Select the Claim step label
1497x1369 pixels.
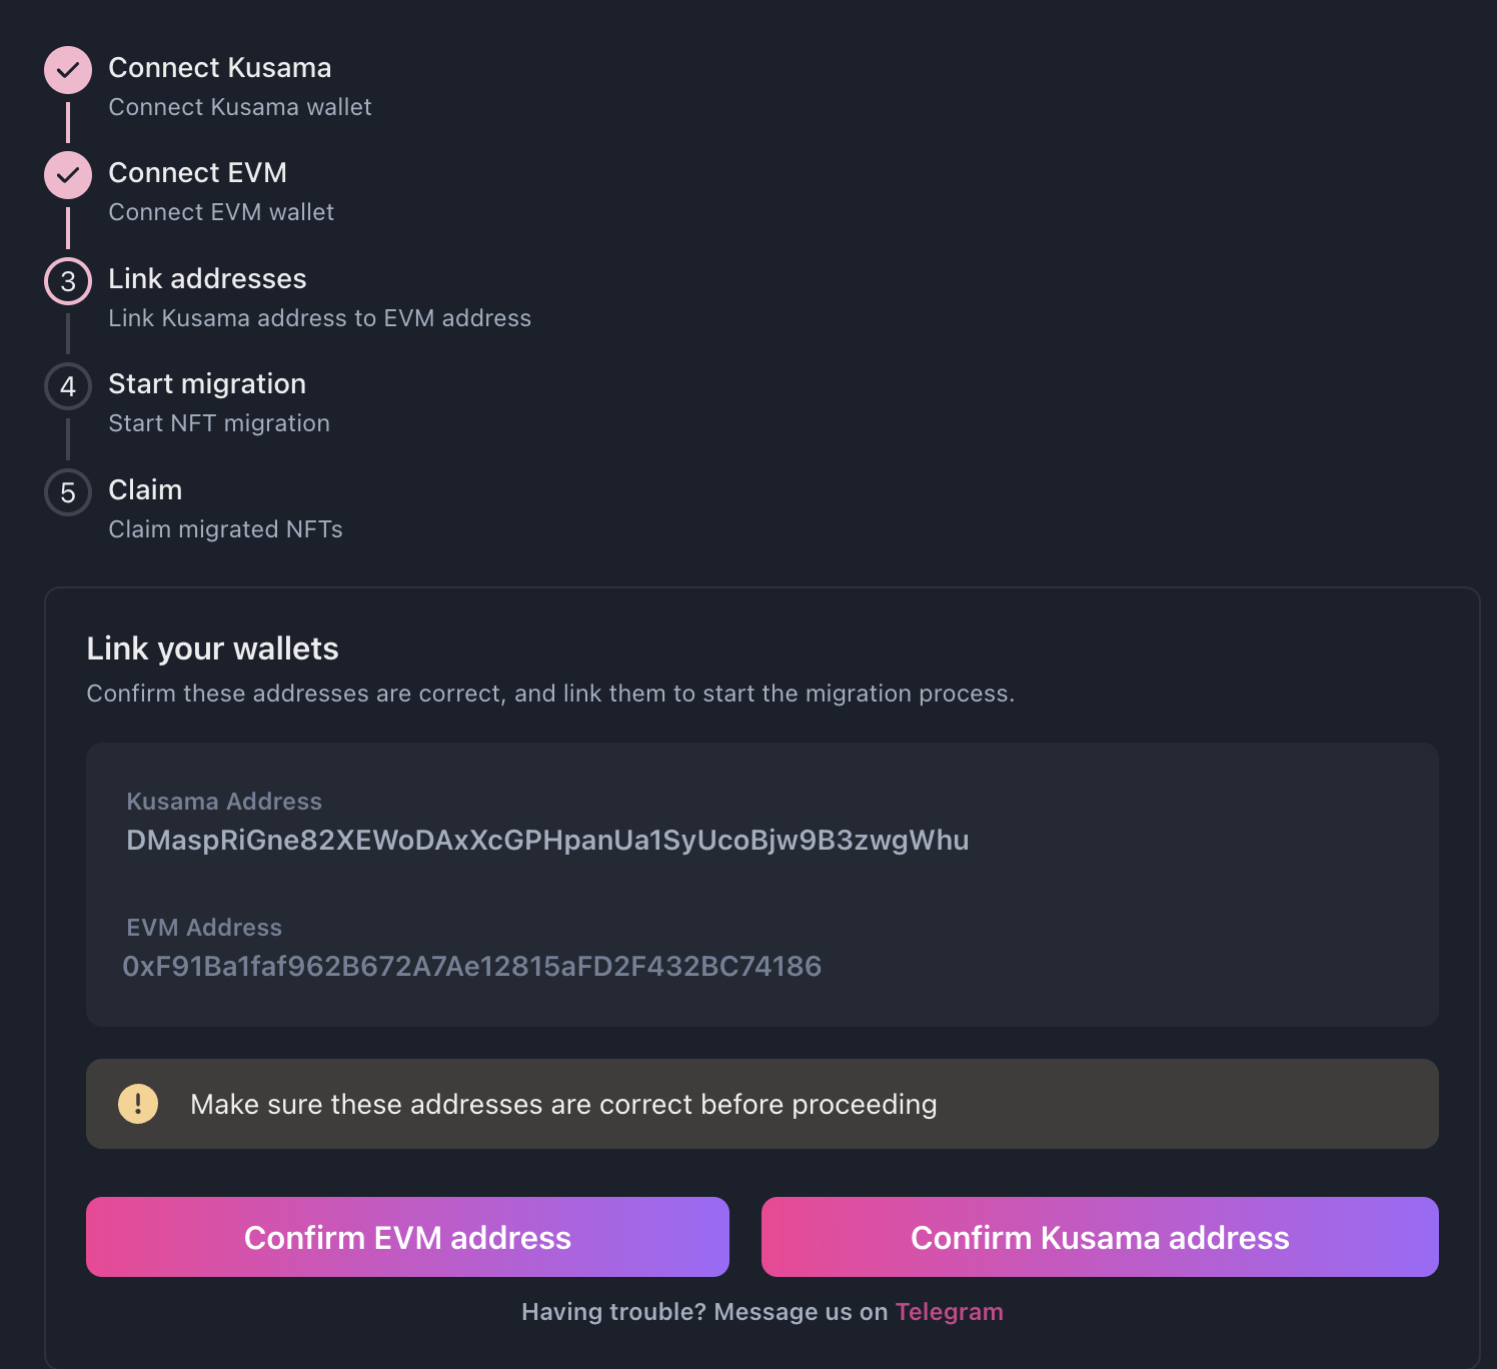(x=144, y=490)
